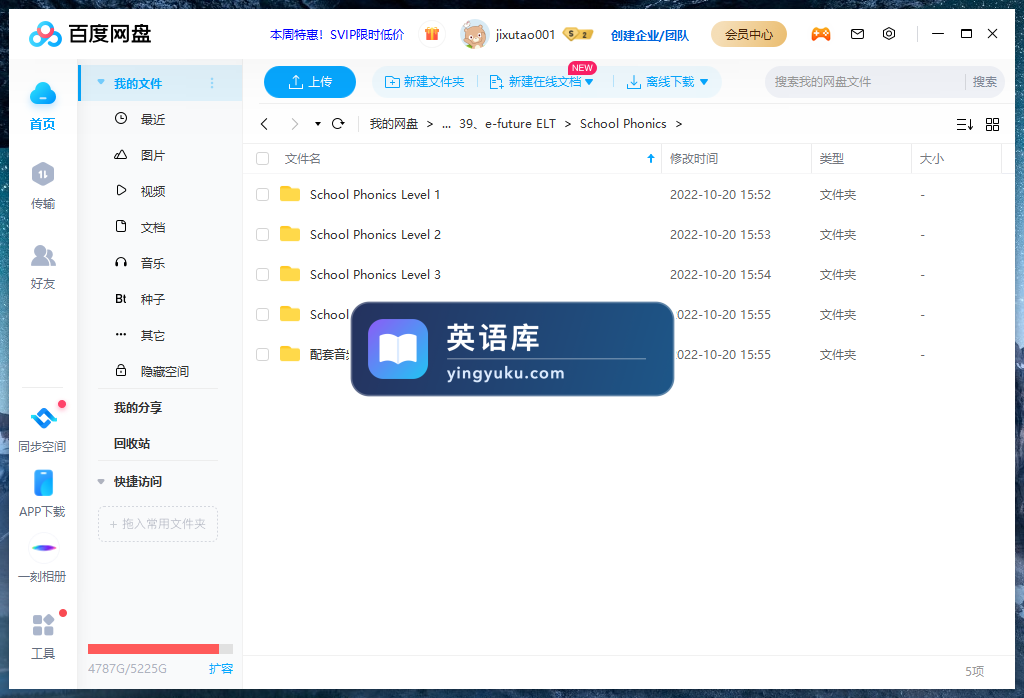Open 隐藏空间 in the sidebar
This screenshot has width=1024, height=698.
165,372
